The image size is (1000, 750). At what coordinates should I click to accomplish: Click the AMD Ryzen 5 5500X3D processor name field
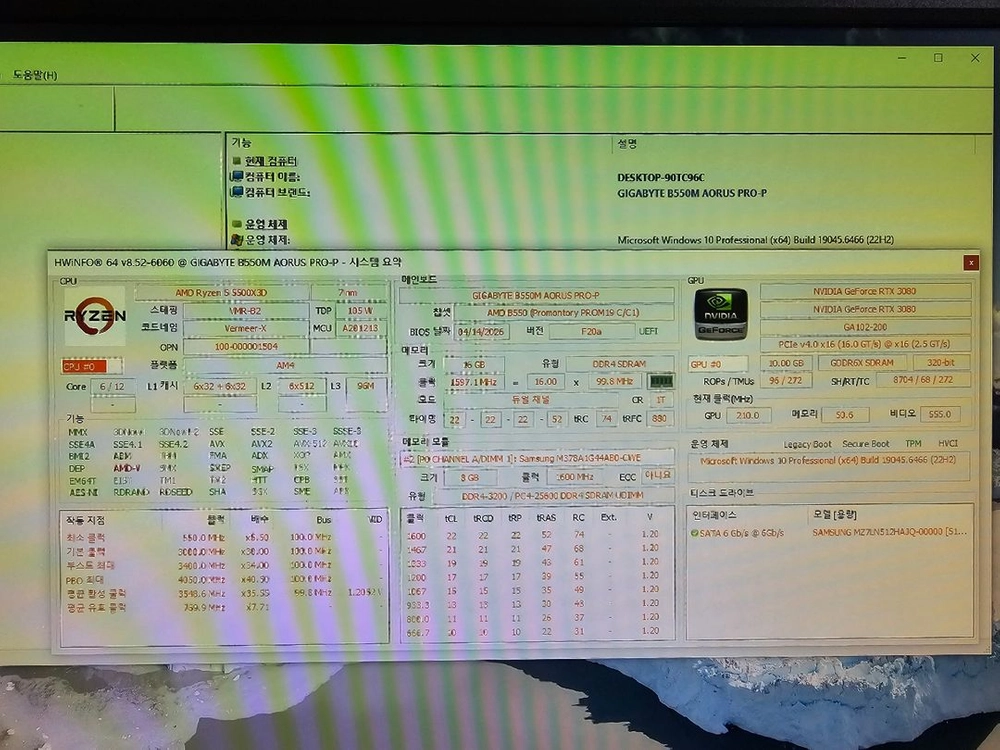(221, 293)
